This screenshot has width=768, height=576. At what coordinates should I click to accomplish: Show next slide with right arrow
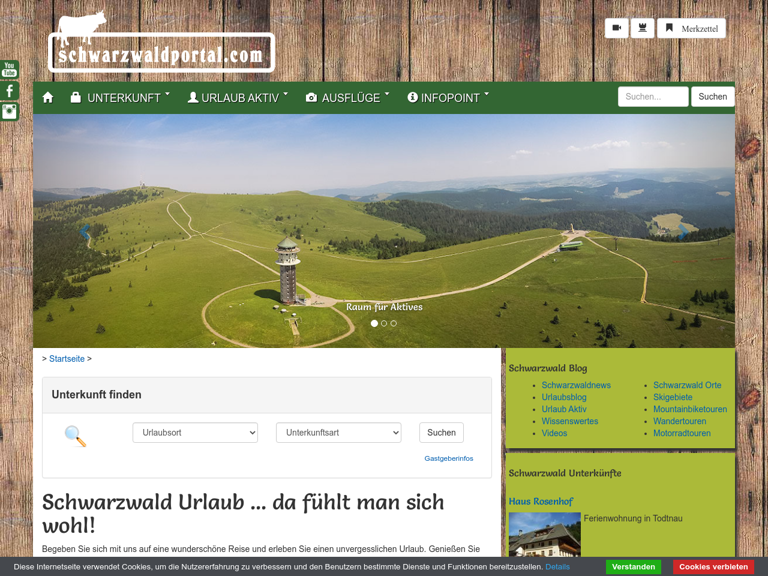tap(682, 232)
